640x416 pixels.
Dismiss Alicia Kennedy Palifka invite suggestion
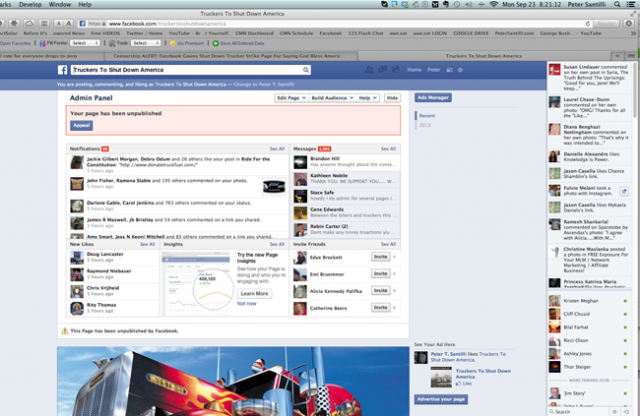[394, 291]
